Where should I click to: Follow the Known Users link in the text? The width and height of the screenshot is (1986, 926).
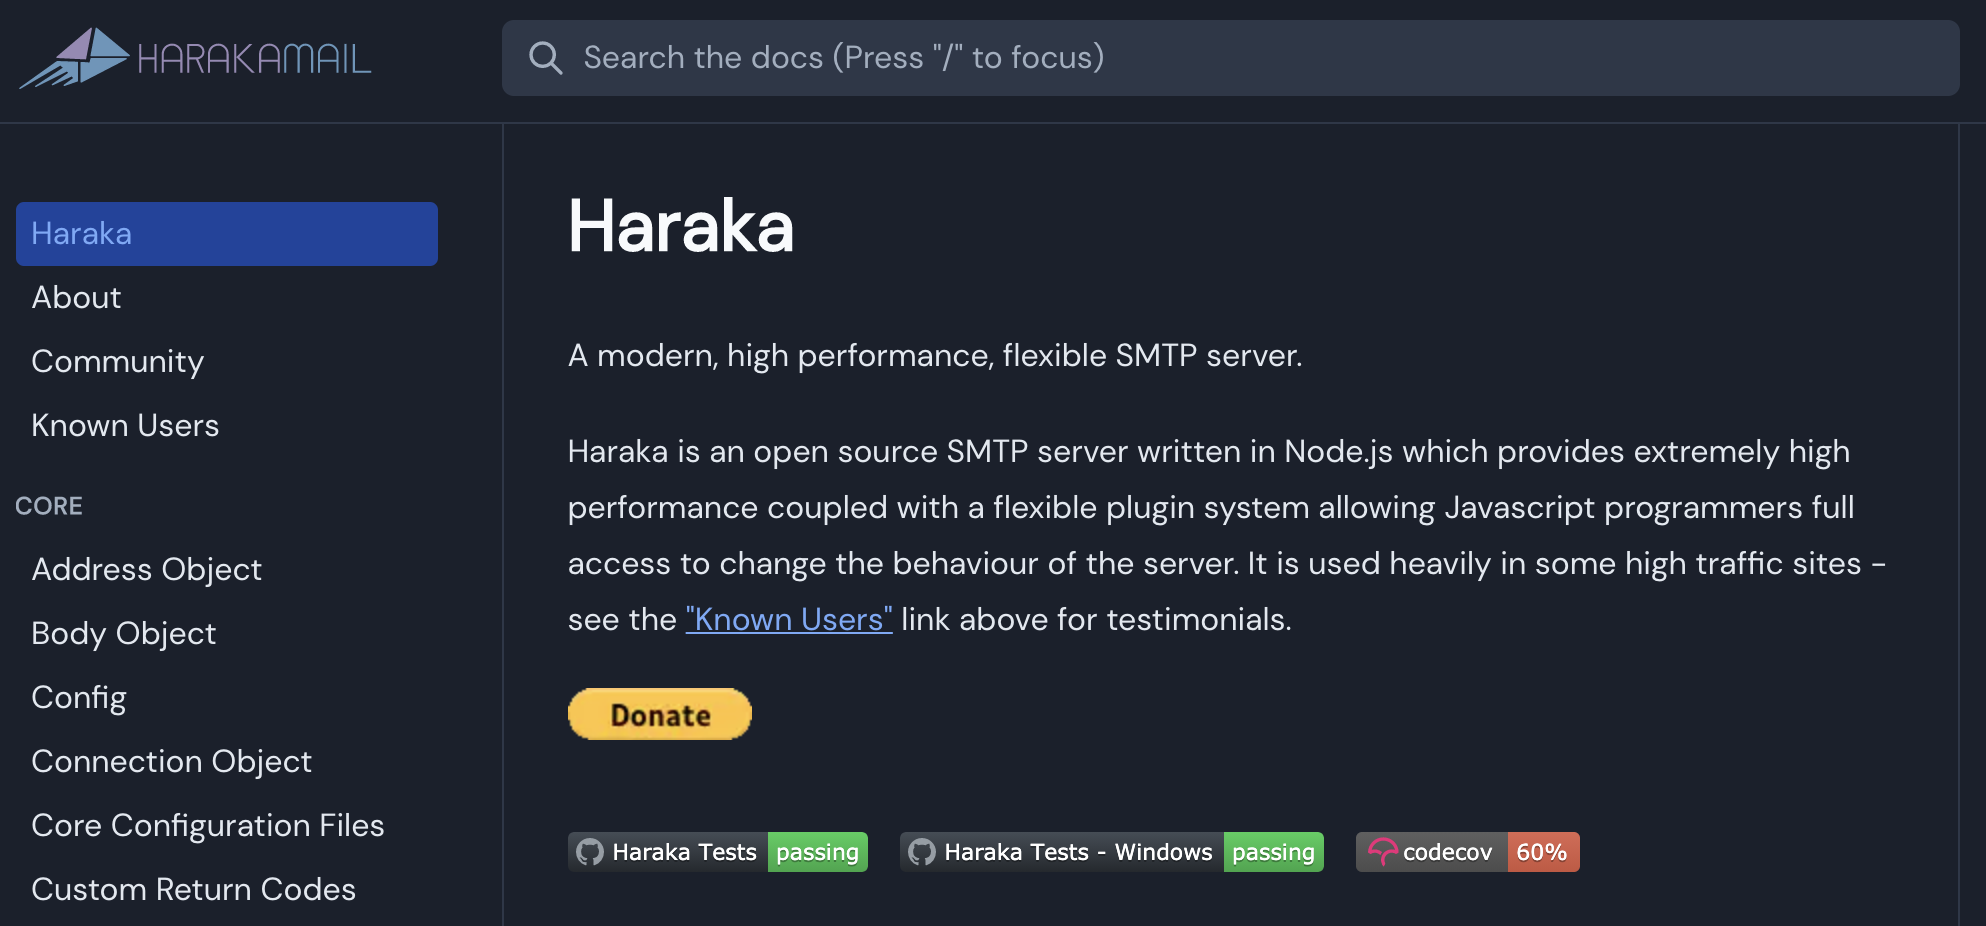click(787, 618)
